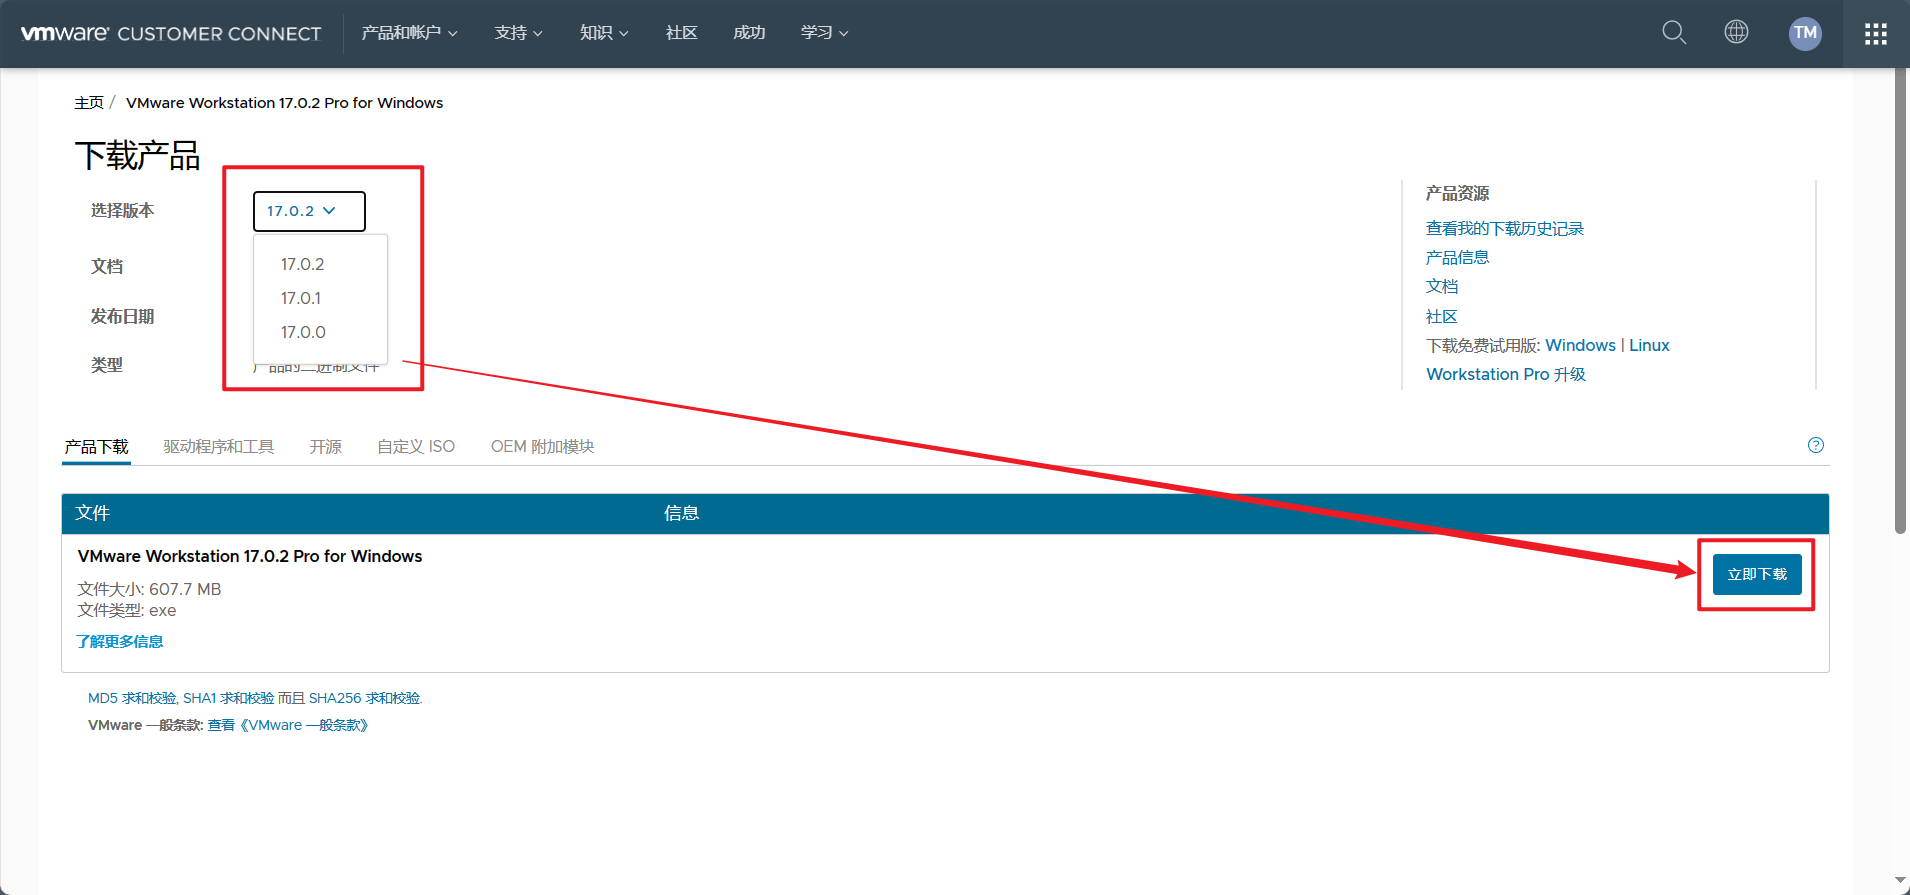The image size is (1910, 895).
Task: Click the page vertical scrollbar
Action: (1900, 300)
